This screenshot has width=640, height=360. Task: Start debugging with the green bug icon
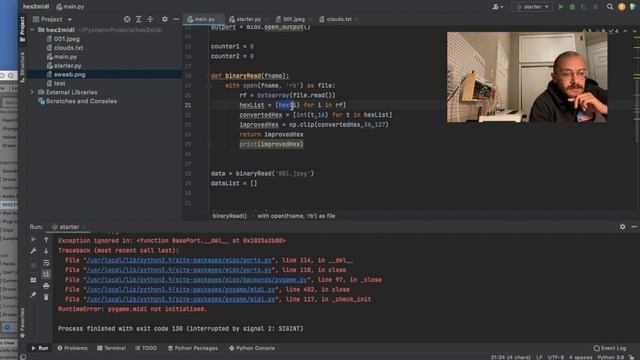[572, 7]
